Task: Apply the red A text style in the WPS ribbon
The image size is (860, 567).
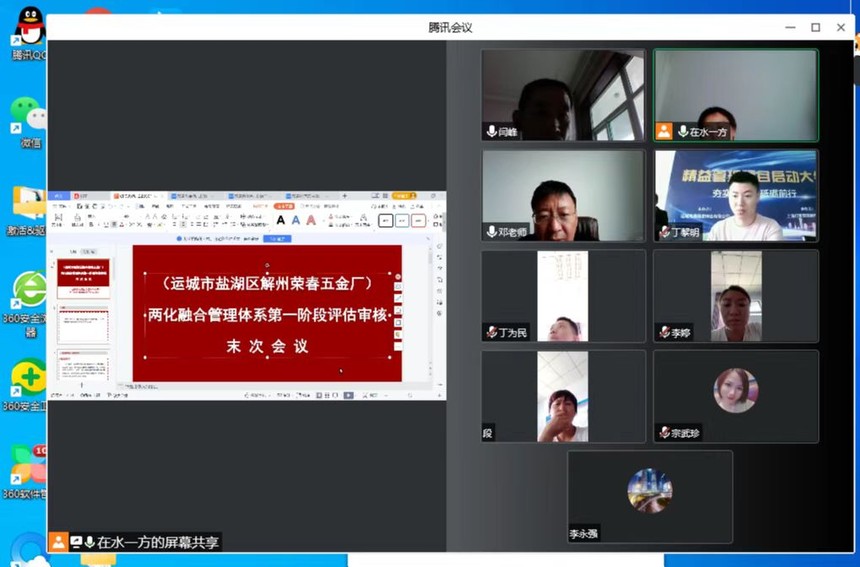Action: pyautogui.click(x=311, y=220)
